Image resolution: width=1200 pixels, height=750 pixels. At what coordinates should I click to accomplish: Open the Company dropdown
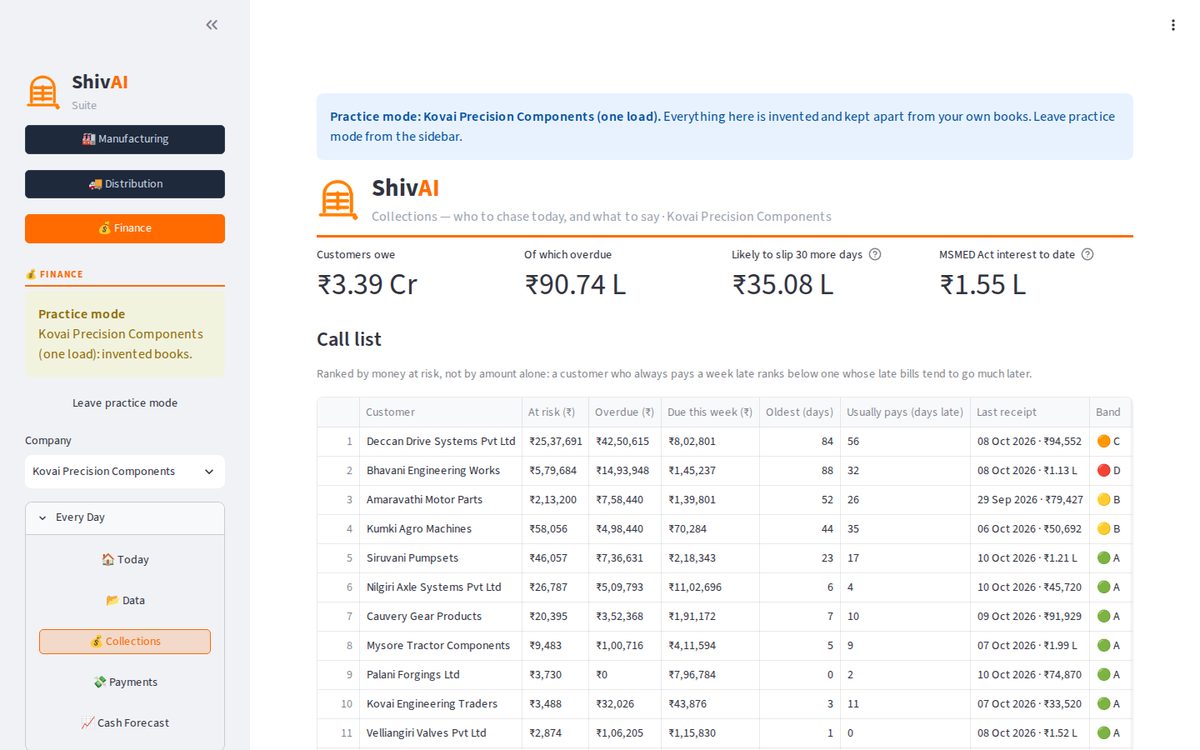pos(125,471)
